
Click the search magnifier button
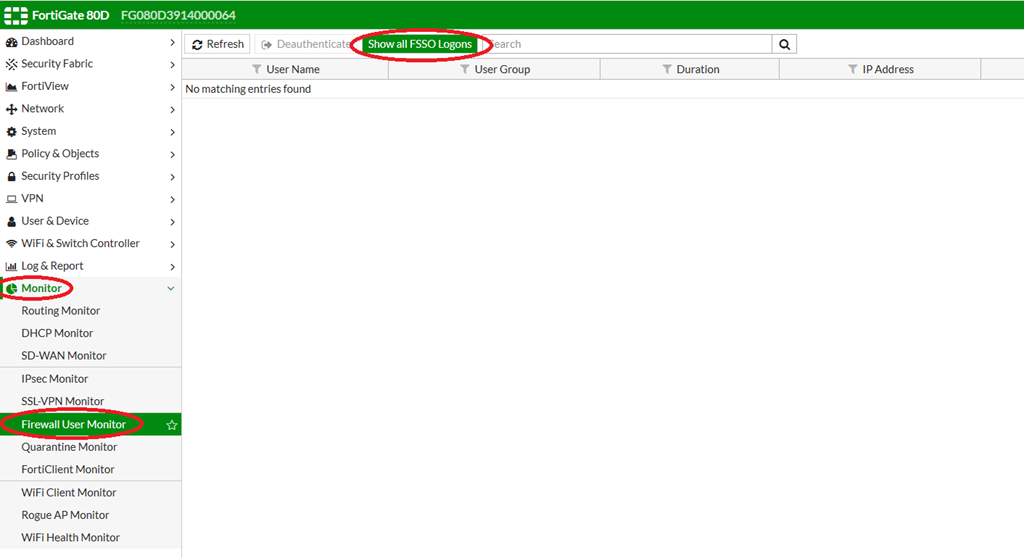784,44
